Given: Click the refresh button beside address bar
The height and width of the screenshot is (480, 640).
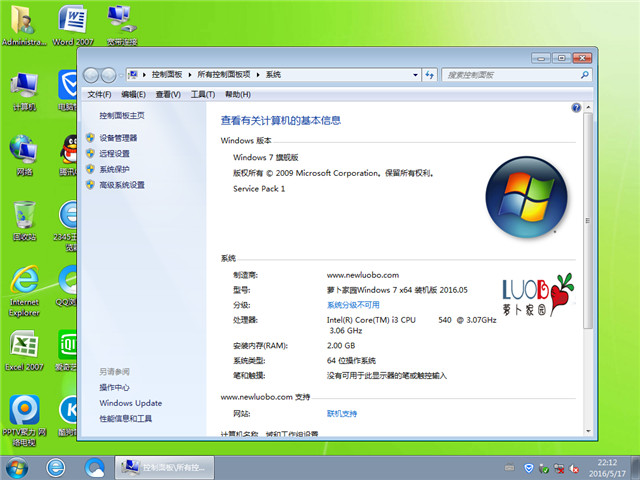Looking at the screenshot, I should (429, 75).
